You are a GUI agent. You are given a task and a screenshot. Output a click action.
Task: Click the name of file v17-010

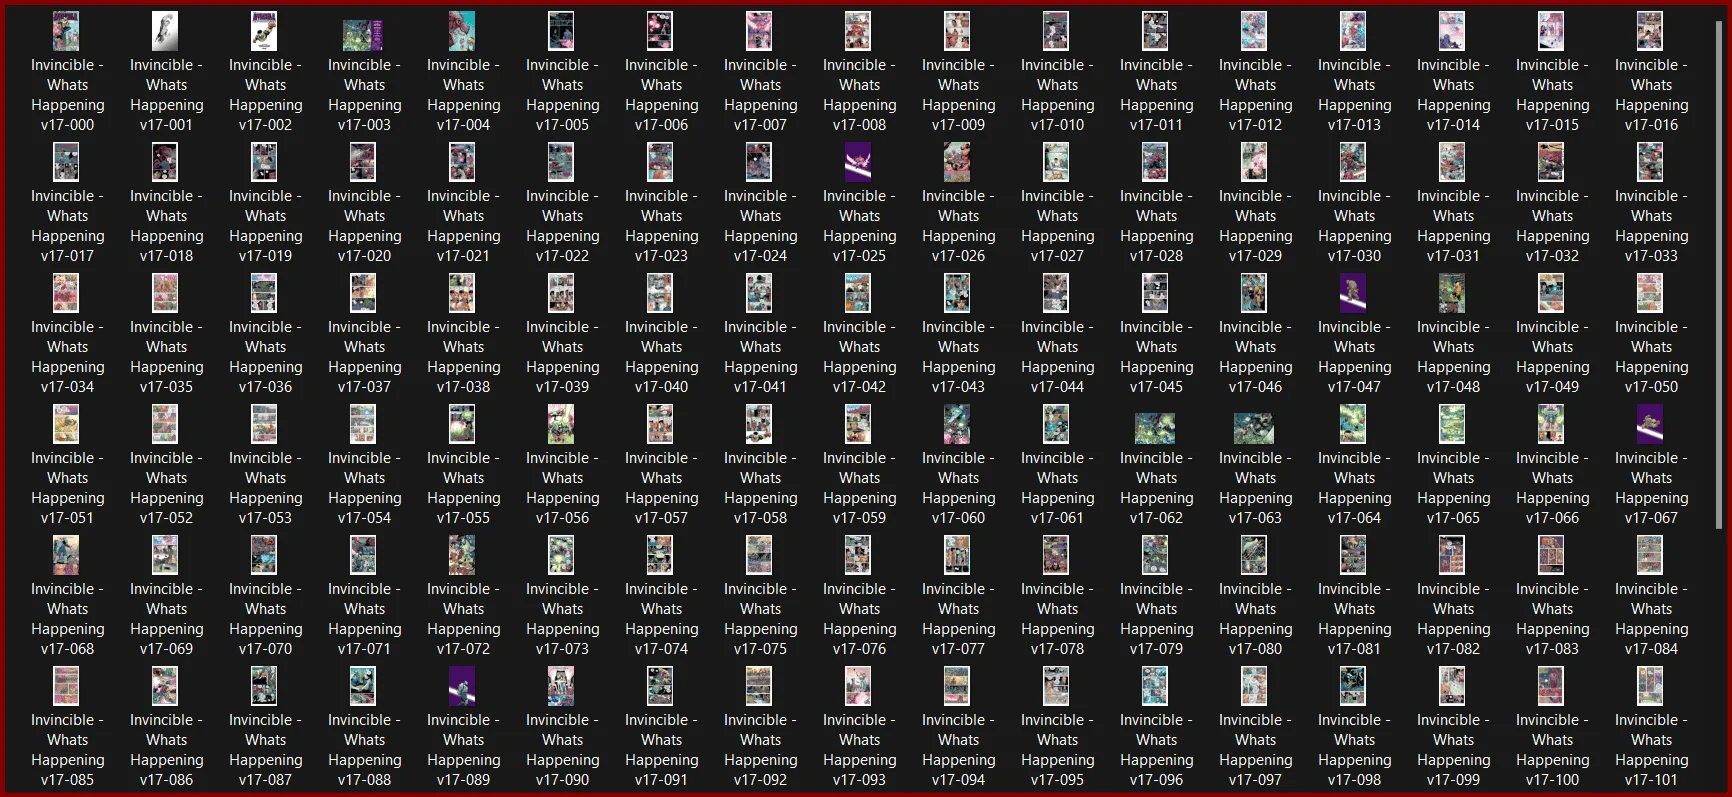[x=1058, y=95]
